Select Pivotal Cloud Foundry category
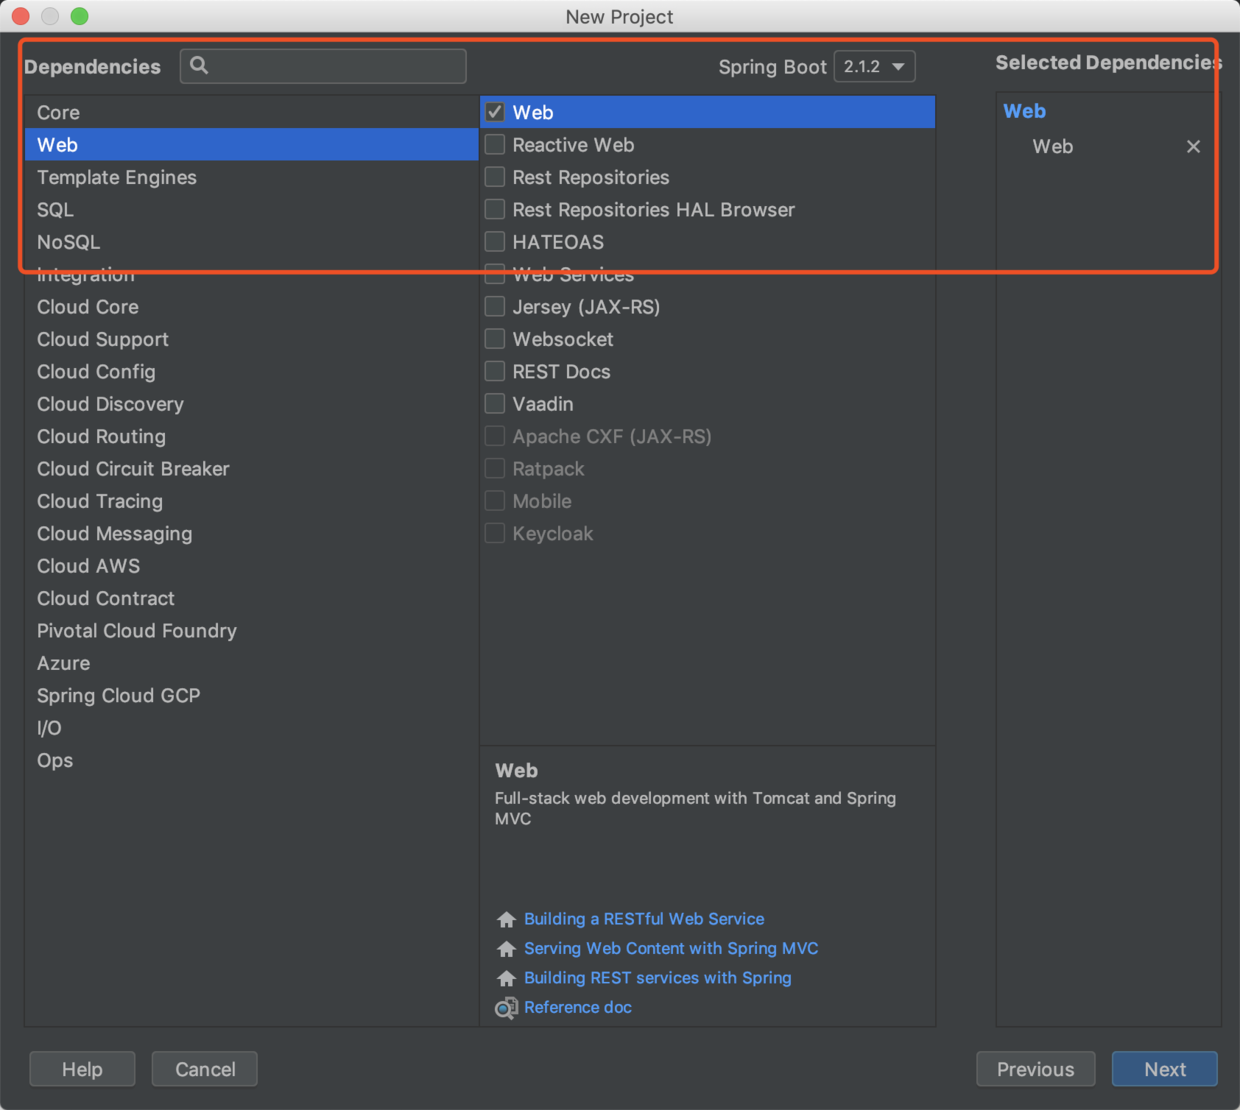This screenshot has width=1240, height=1110. [252, 631]
